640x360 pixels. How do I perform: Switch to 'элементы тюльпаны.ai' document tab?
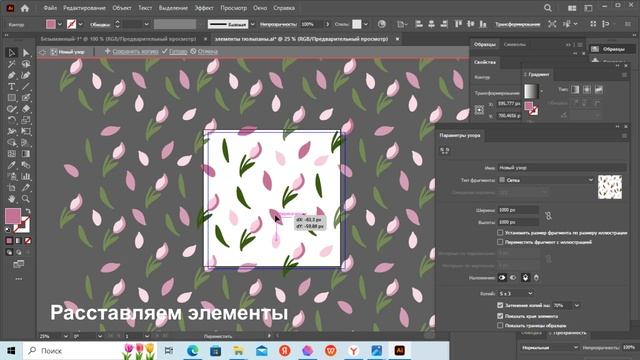[301, 39]
